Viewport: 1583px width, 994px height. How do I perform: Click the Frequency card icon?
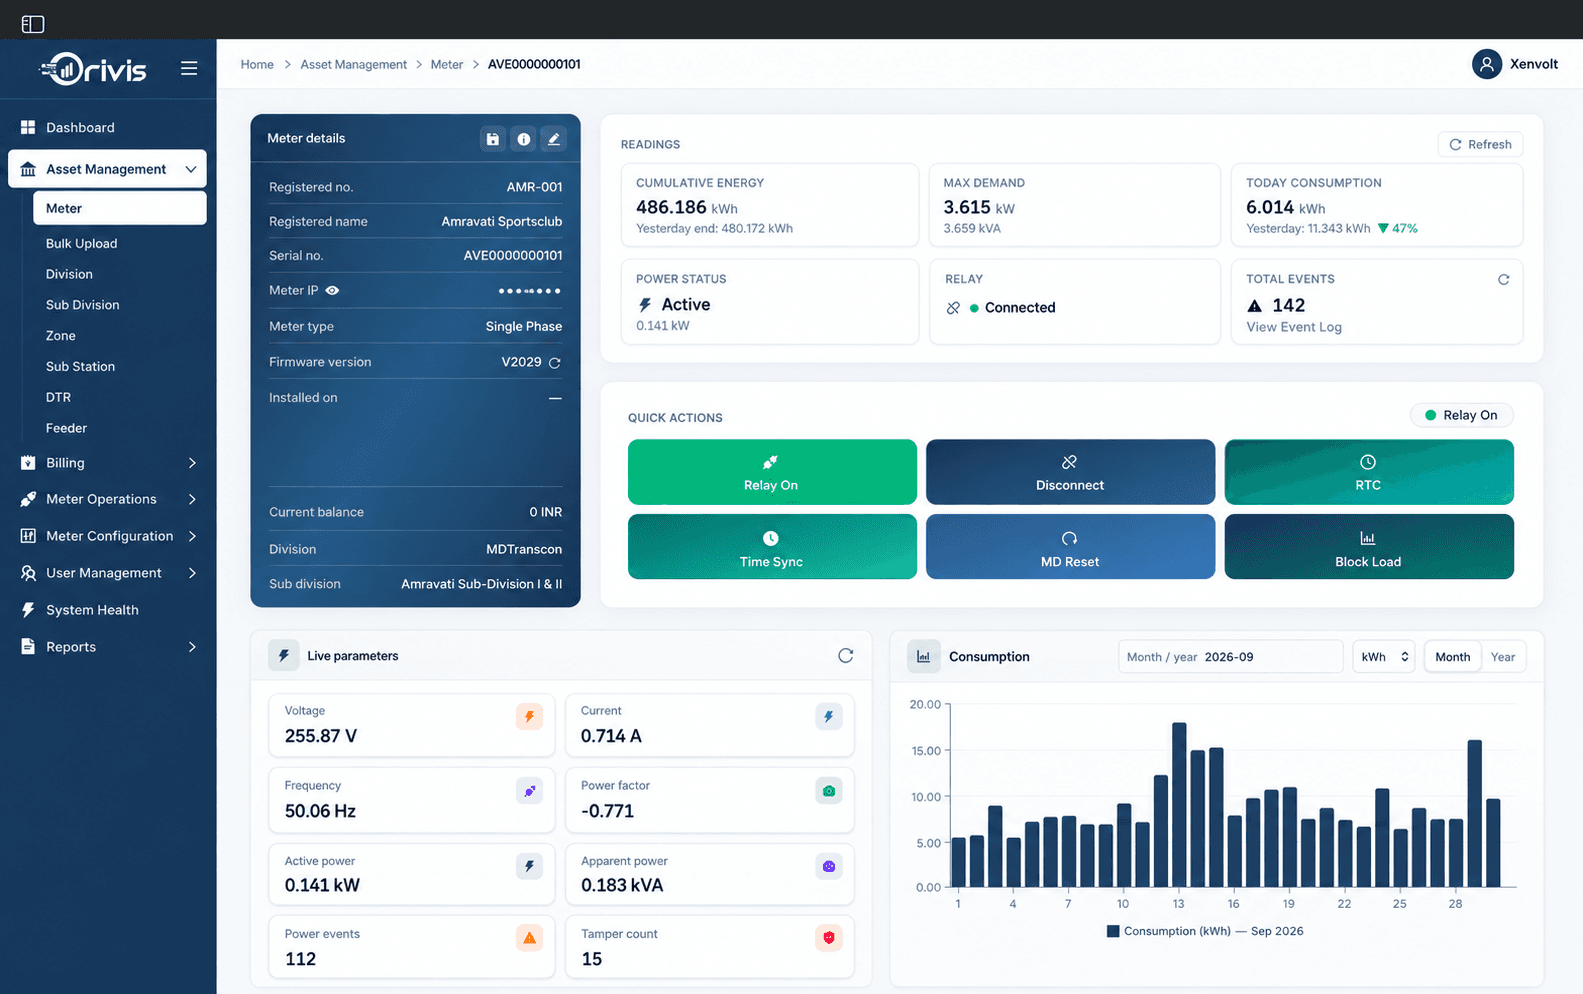pyautogui.click(x=529, y=791)
